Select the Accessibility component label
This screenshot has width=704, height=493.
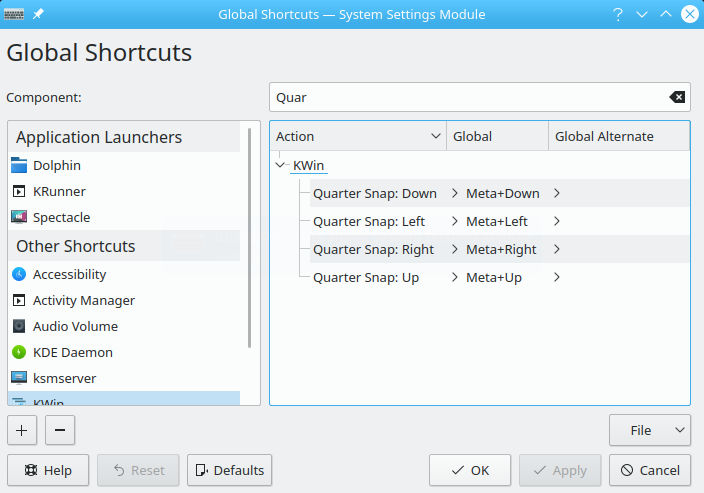(70, 274)
